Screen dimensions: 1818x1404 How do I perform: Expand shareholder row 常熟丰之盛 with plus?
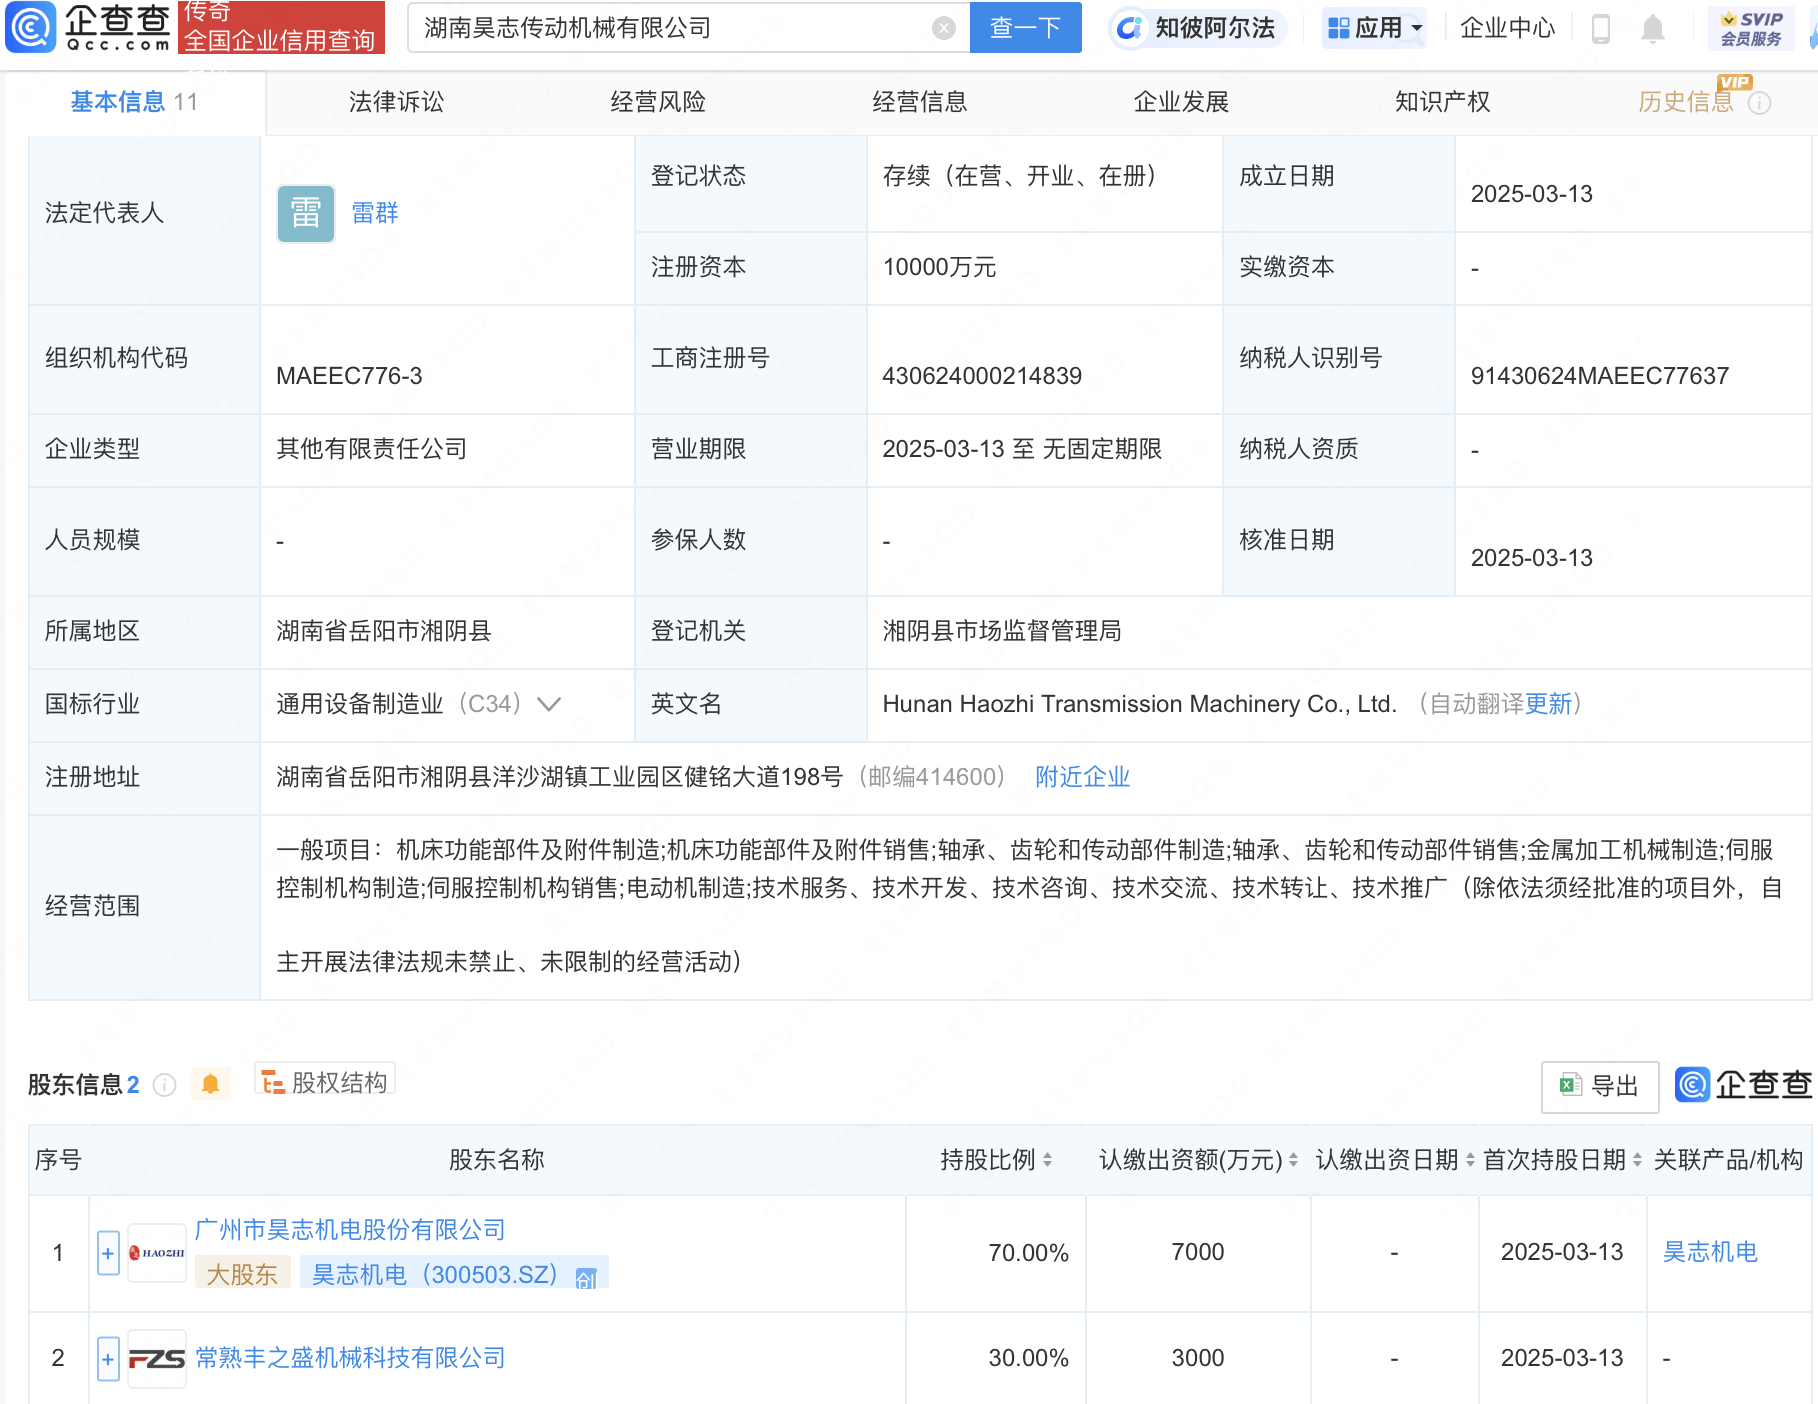[x=108, y=1359]
